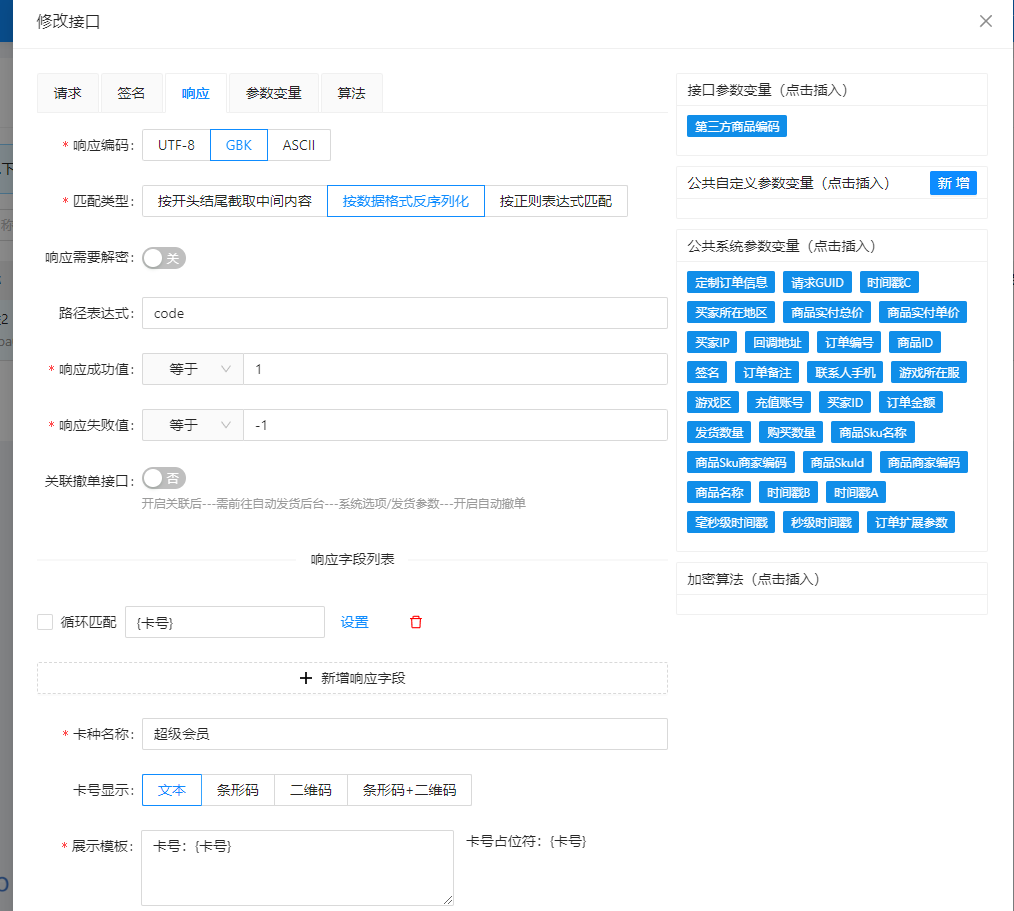Insert 商品实付单价 variable tag
1014x911 pixels.
point(923,312)
